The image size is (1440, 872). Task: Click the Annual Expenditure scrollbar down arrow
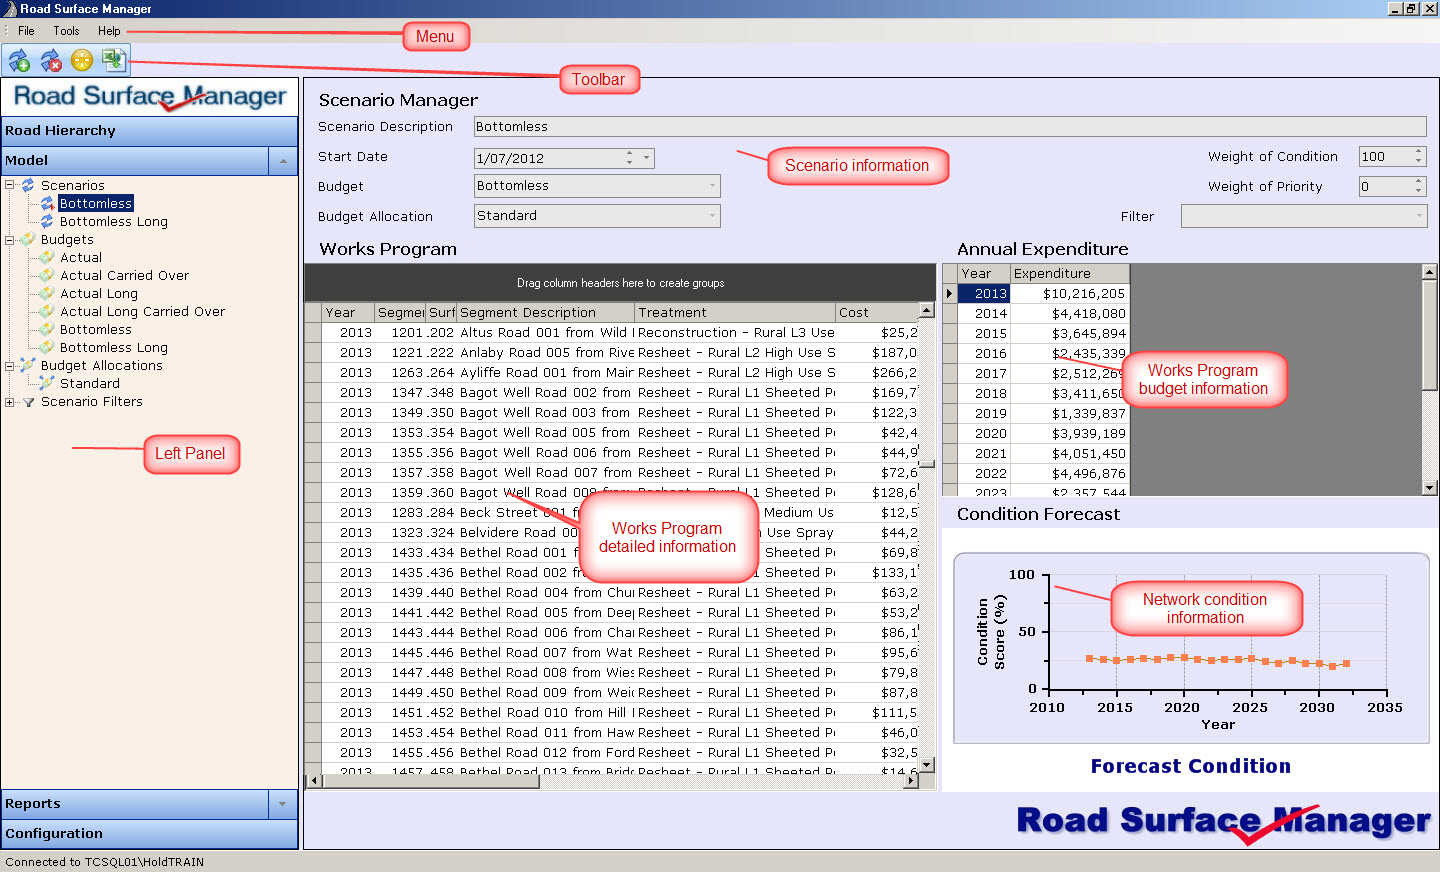[x=1429, y=488]
